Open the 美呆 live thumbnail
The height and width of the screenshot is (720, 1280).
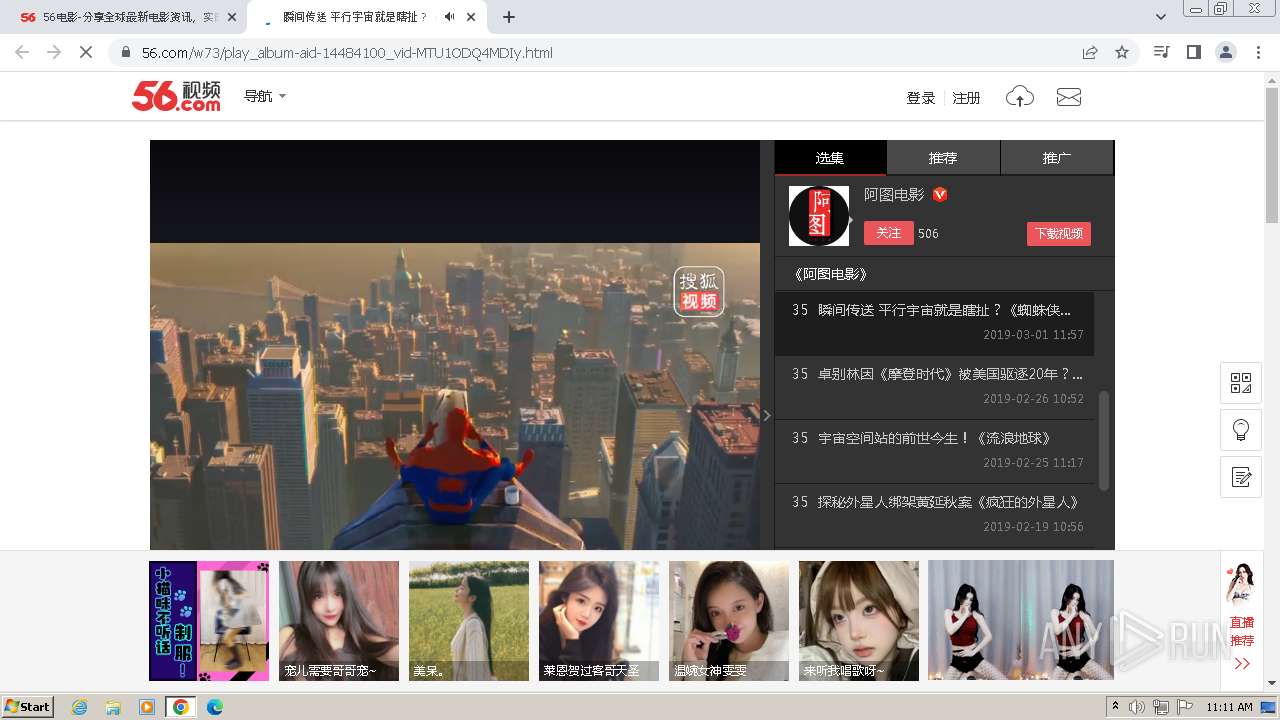click(x=469, y=621)
